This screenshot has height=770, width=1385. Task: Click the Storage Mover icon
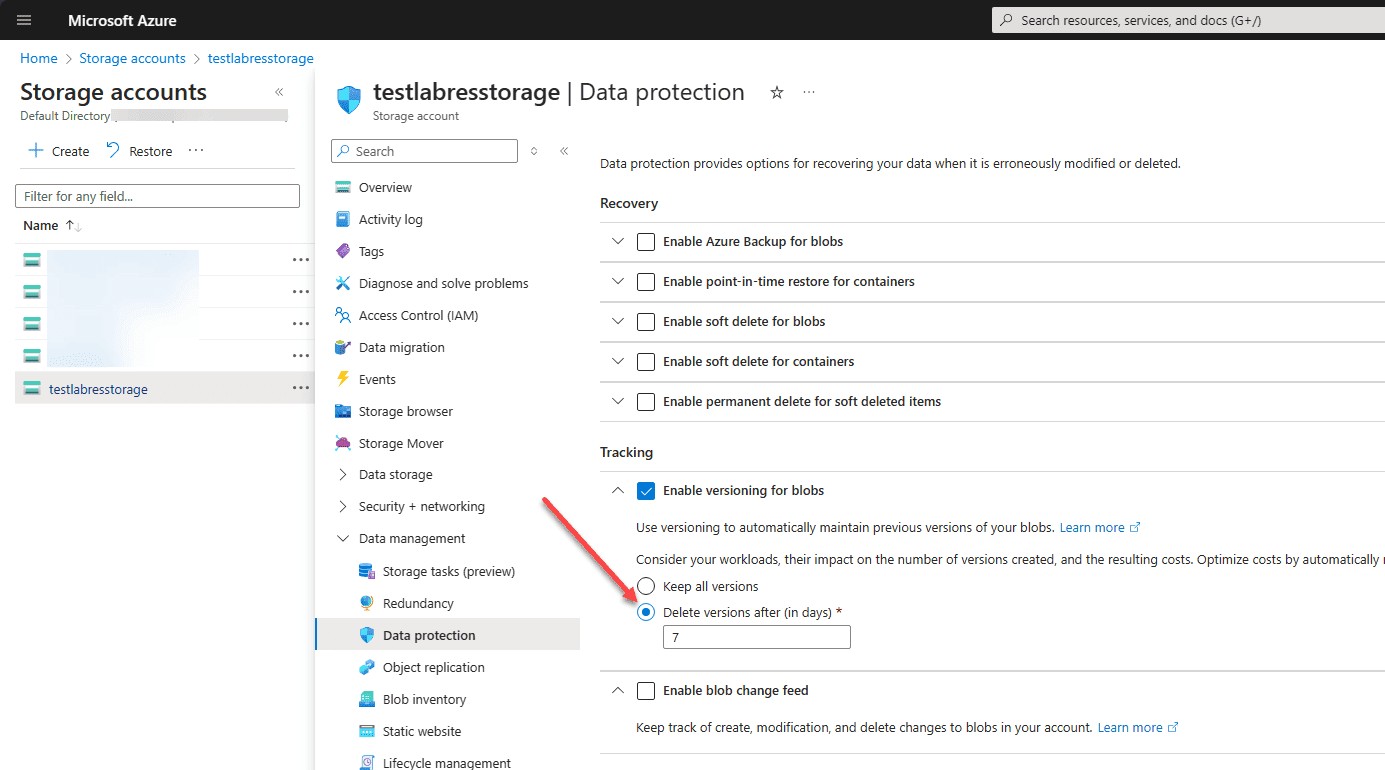pos(343,443)
